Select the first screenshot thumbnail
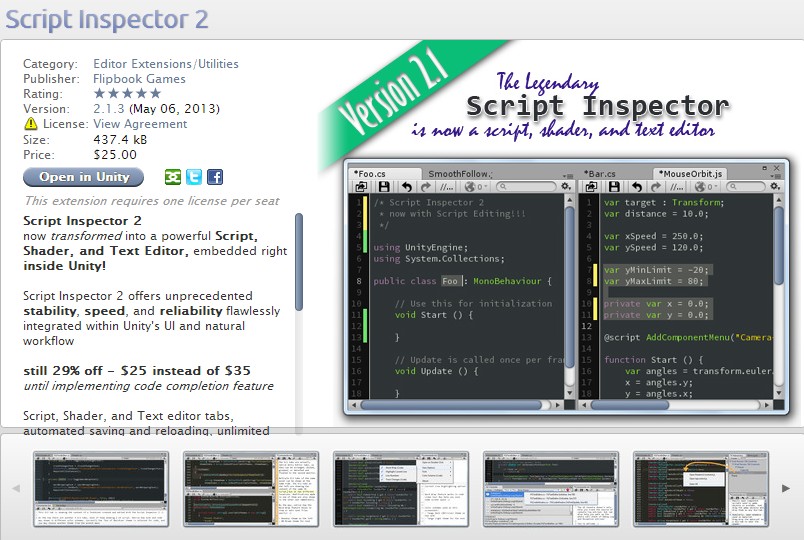 (101, 489)
